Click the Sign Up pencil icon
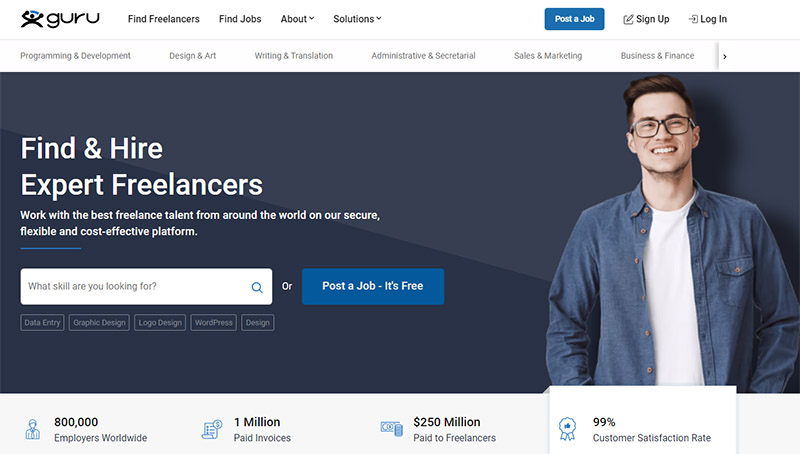Viewport: 800px width, 454px height. coord(628,19)
